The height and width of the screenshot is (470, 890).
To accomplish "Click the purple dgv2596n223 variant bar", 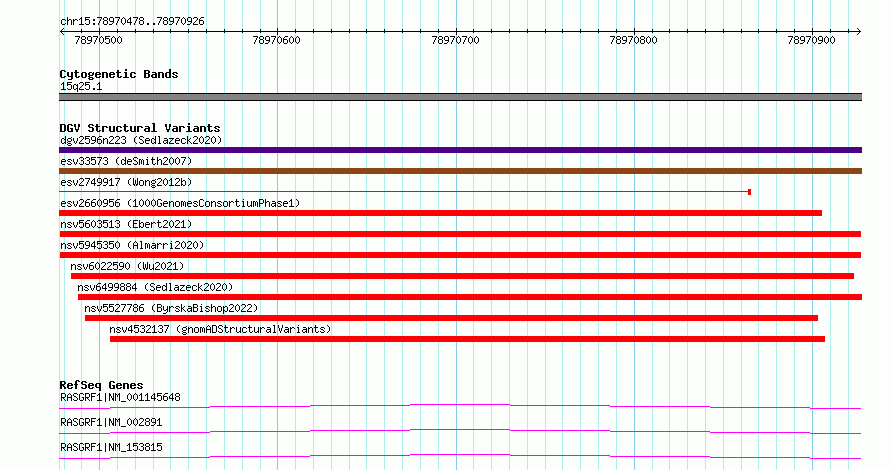I will tap(460, 150).
